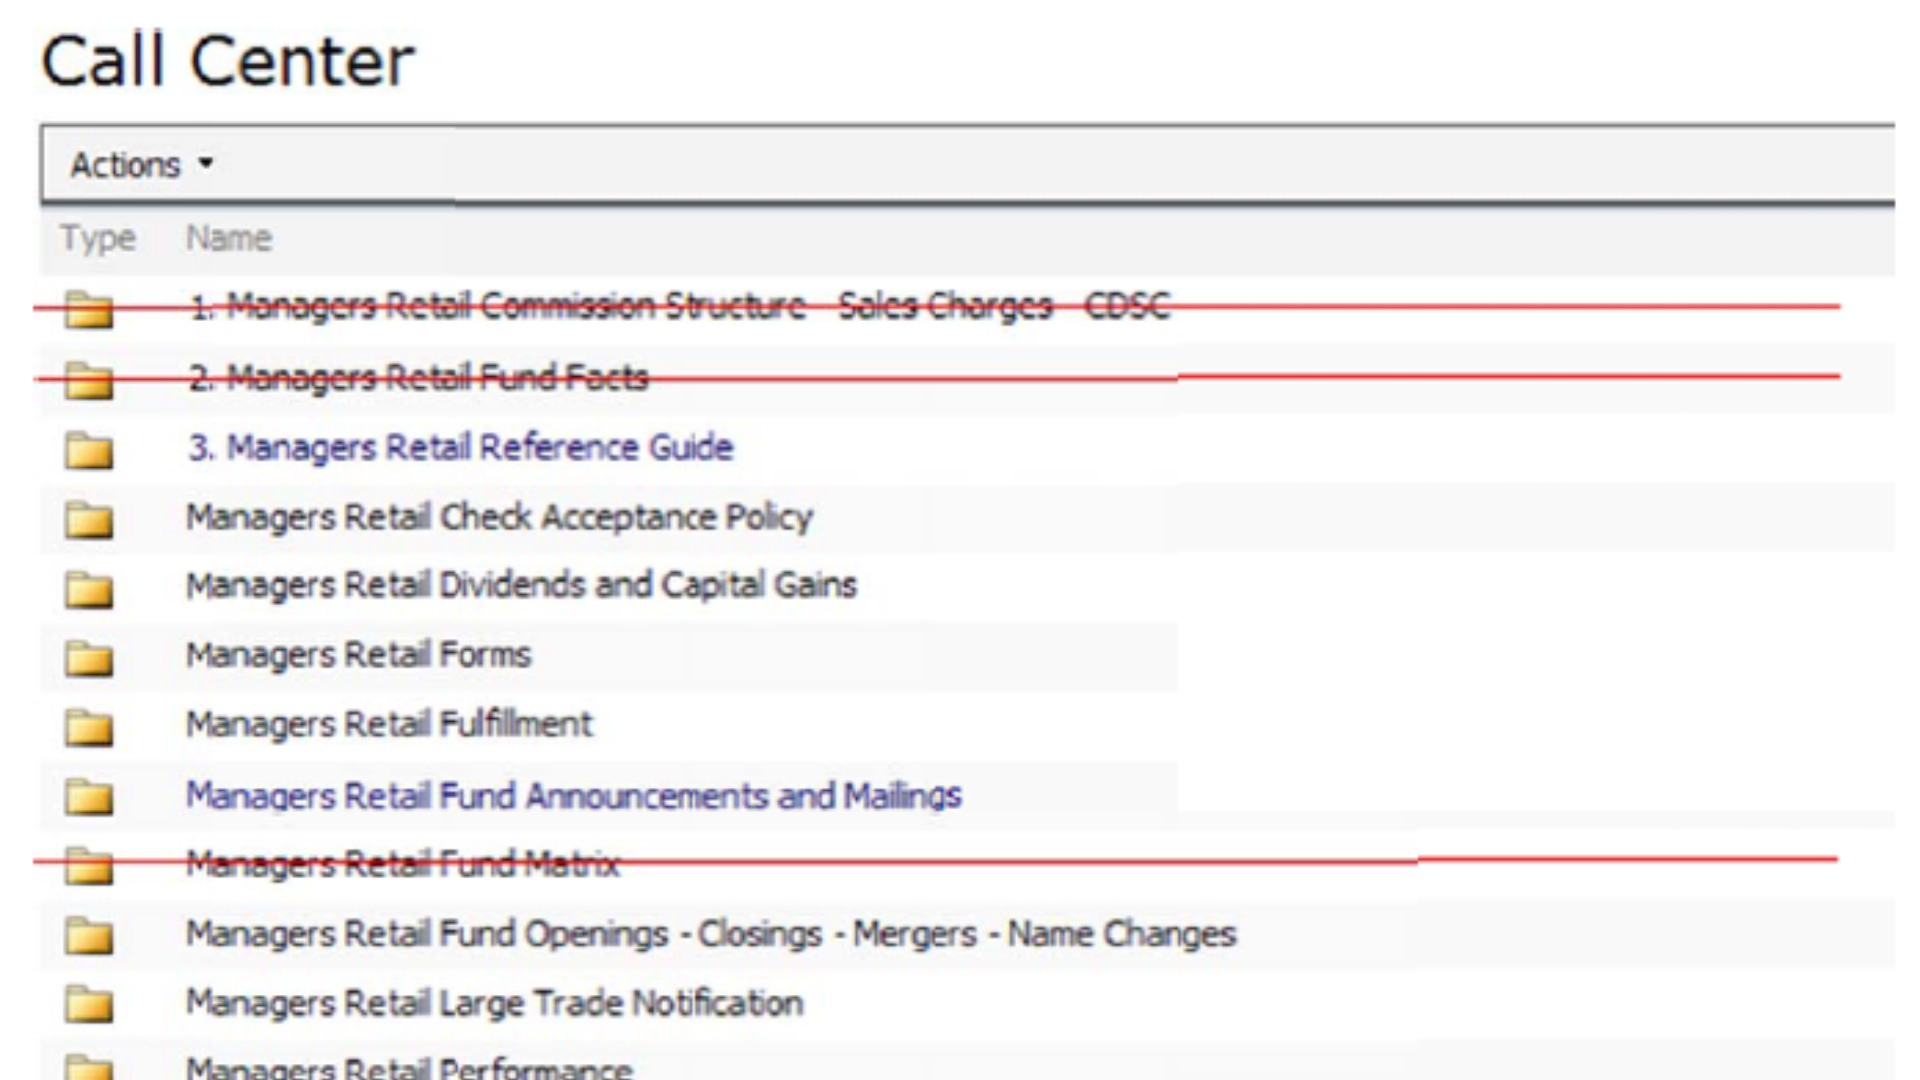
Task: Click folder icon for Fund Openings - Closings
Action: pos(88,935)
